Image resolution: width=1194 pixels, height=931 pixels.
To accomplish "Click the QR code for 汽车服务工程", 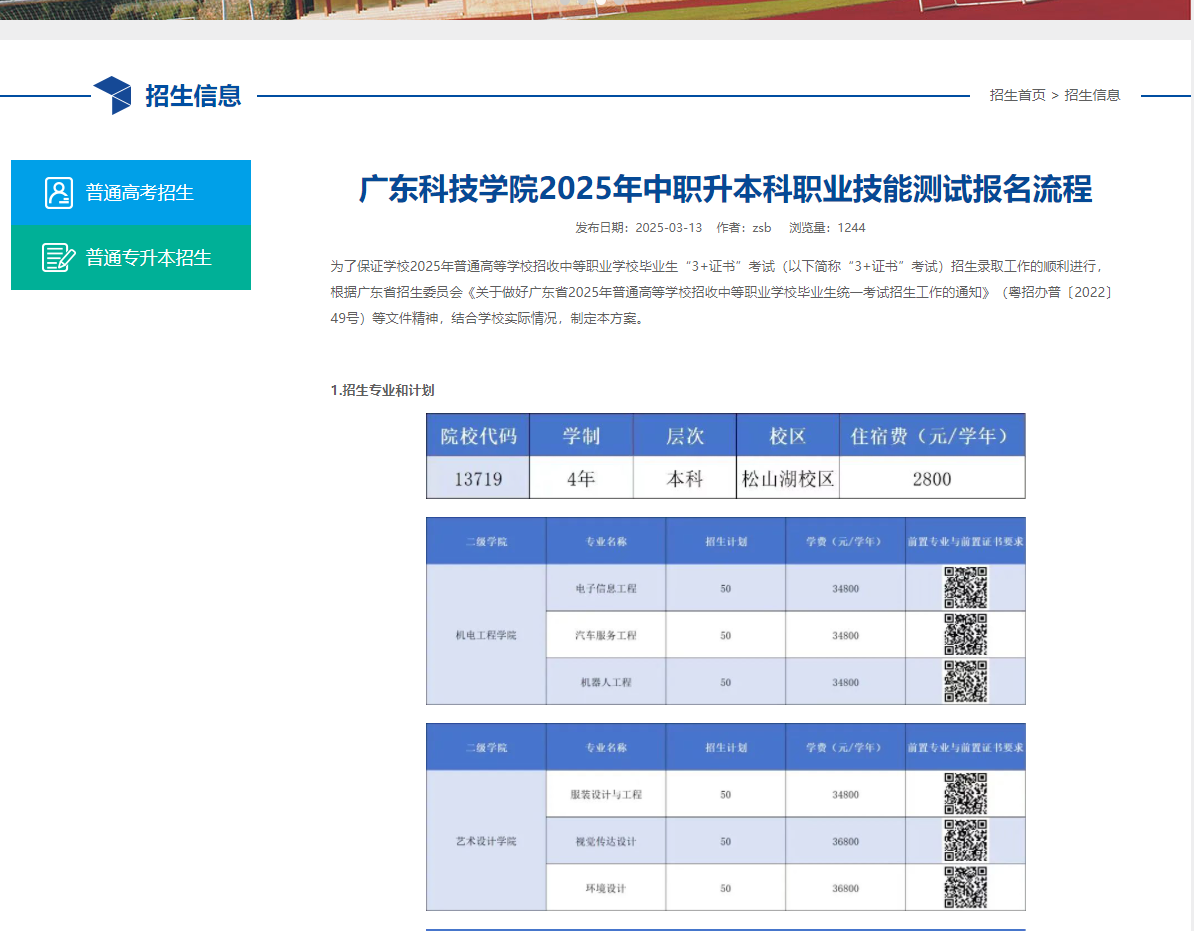I will pyautogui.click(x=965, y=635).
